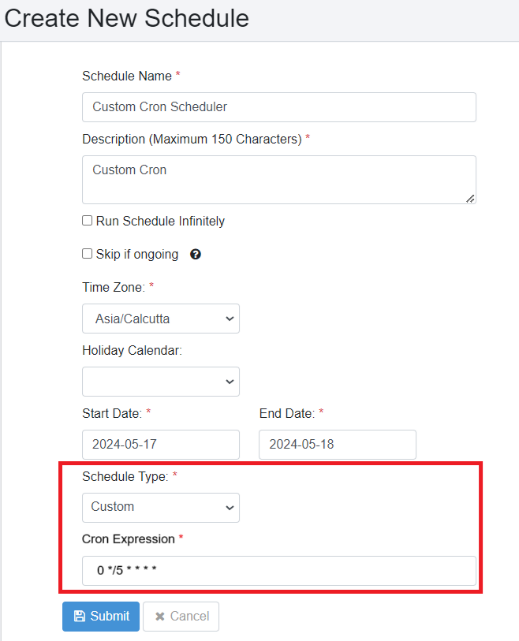The height and width of the screenshot is (641, 519).
Task: Expand the Holiday Calendar dropdown
Action: click(161, 381)
